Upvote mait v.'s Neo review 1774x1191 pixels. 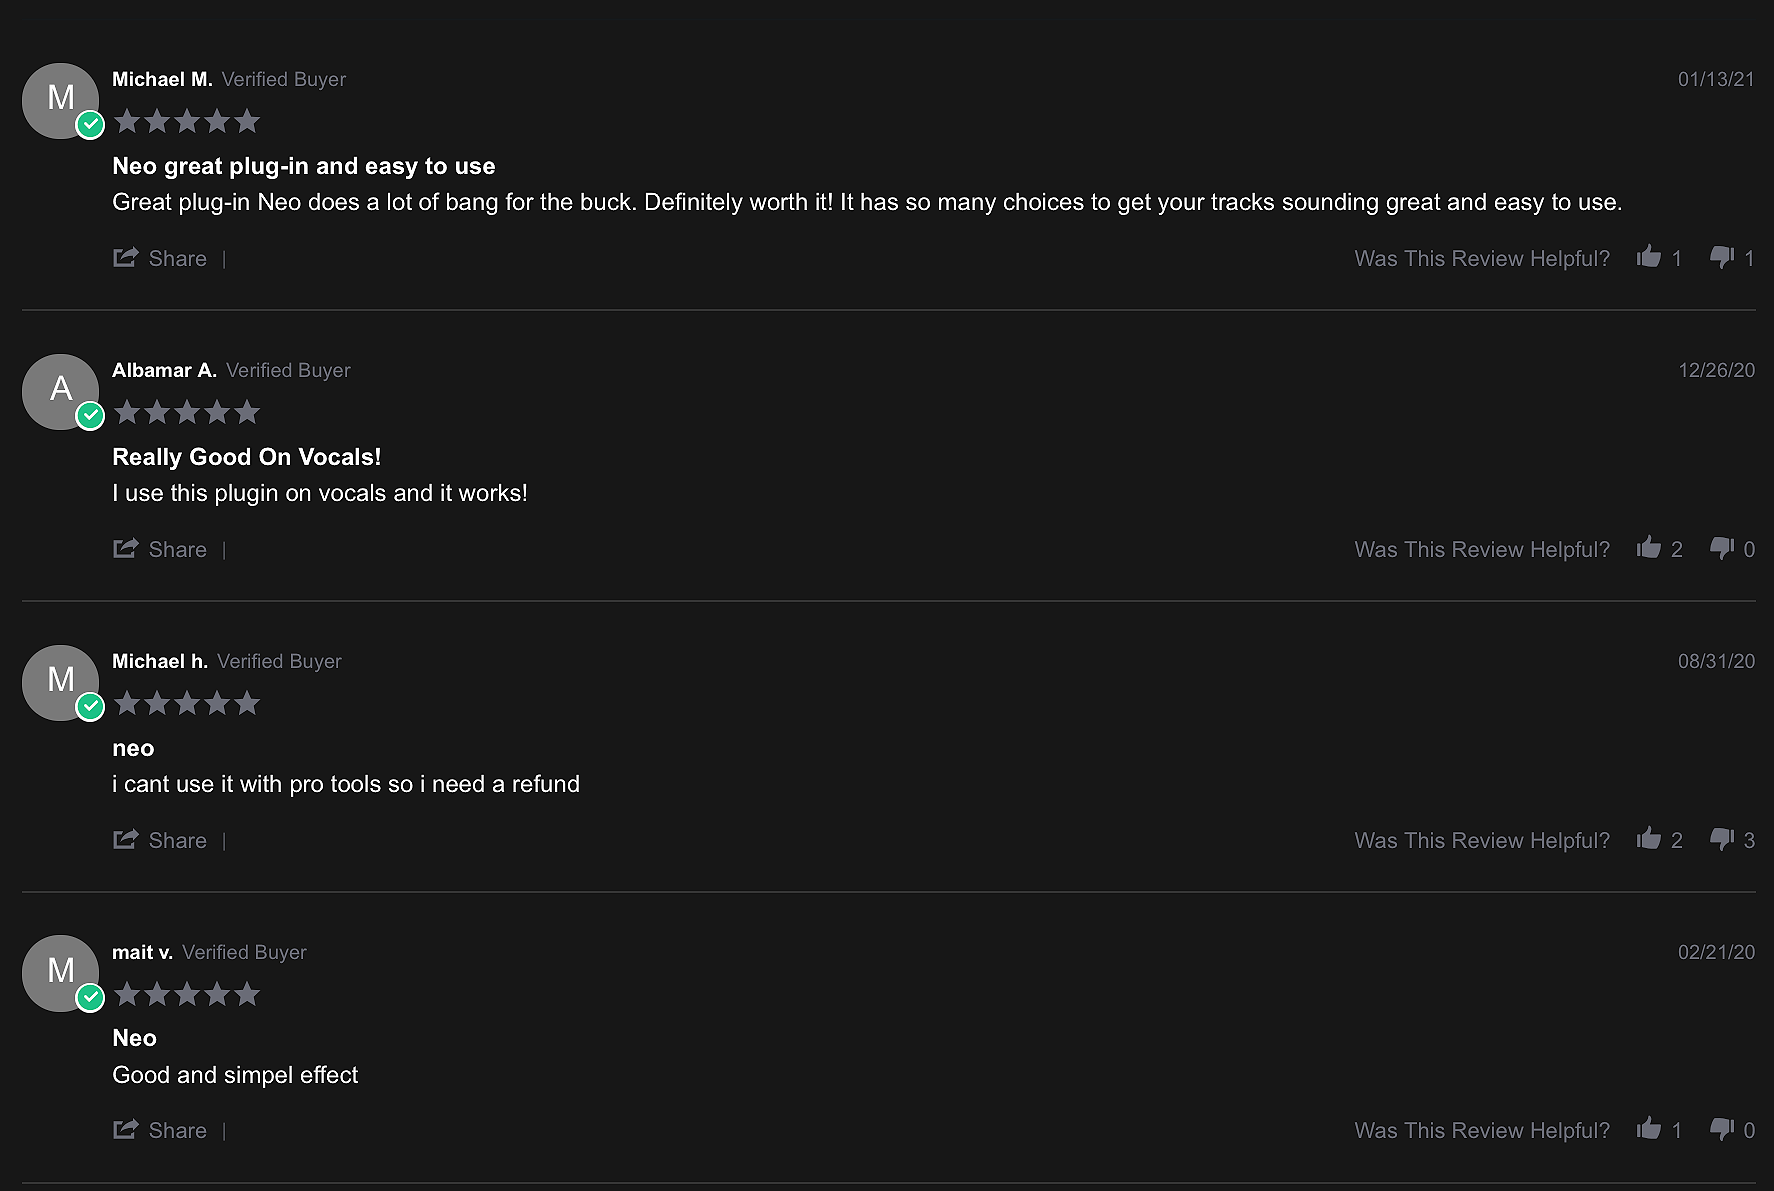click(x=1649, y=1129)
